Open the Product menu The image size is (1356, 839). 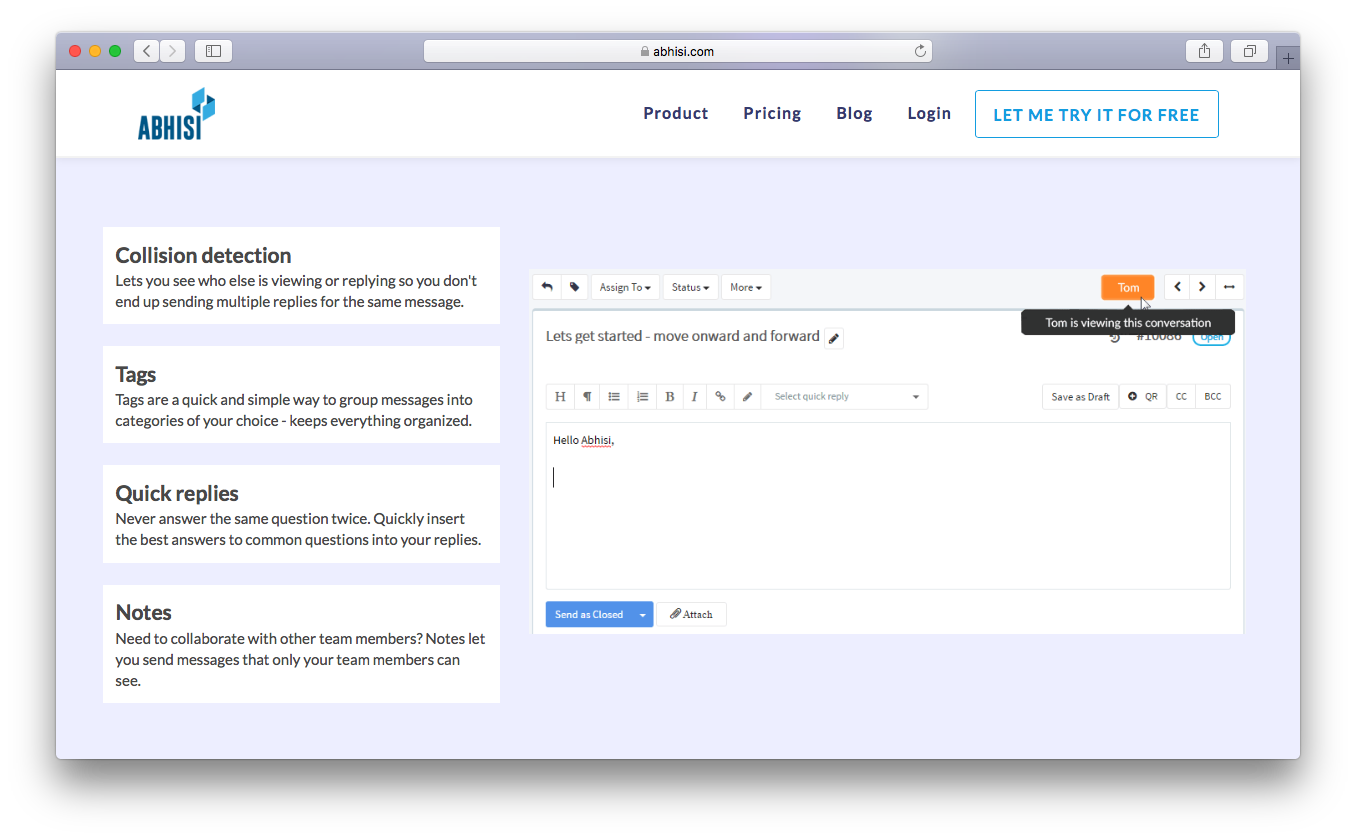click(676, 114)
